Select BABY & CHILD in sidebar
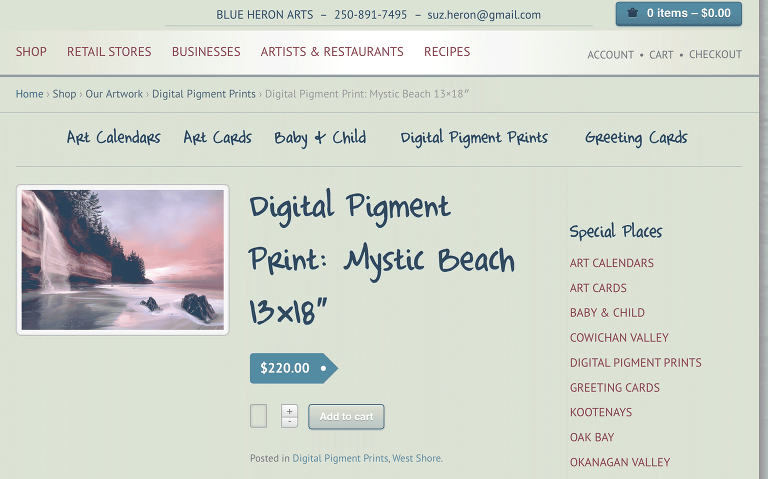768x479 pixels. 607,313
